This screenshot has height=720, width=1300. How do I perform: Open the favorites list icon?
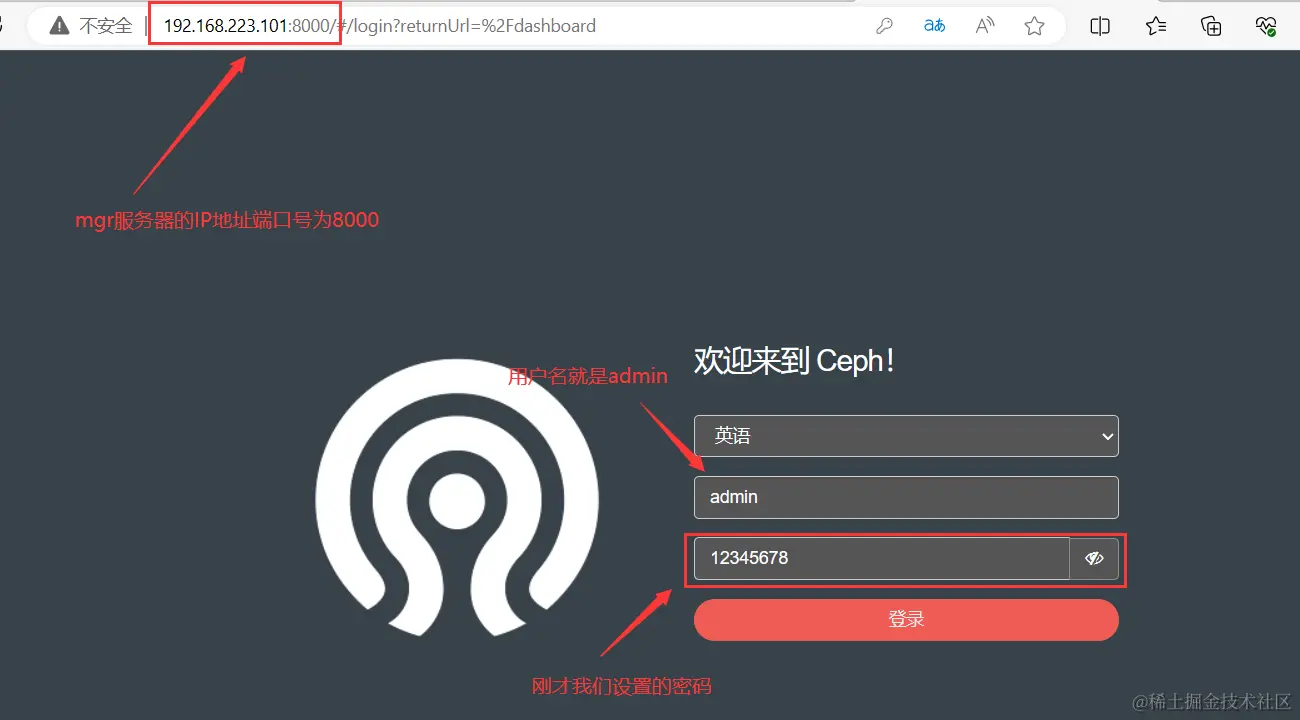(x=1156, y=26)
